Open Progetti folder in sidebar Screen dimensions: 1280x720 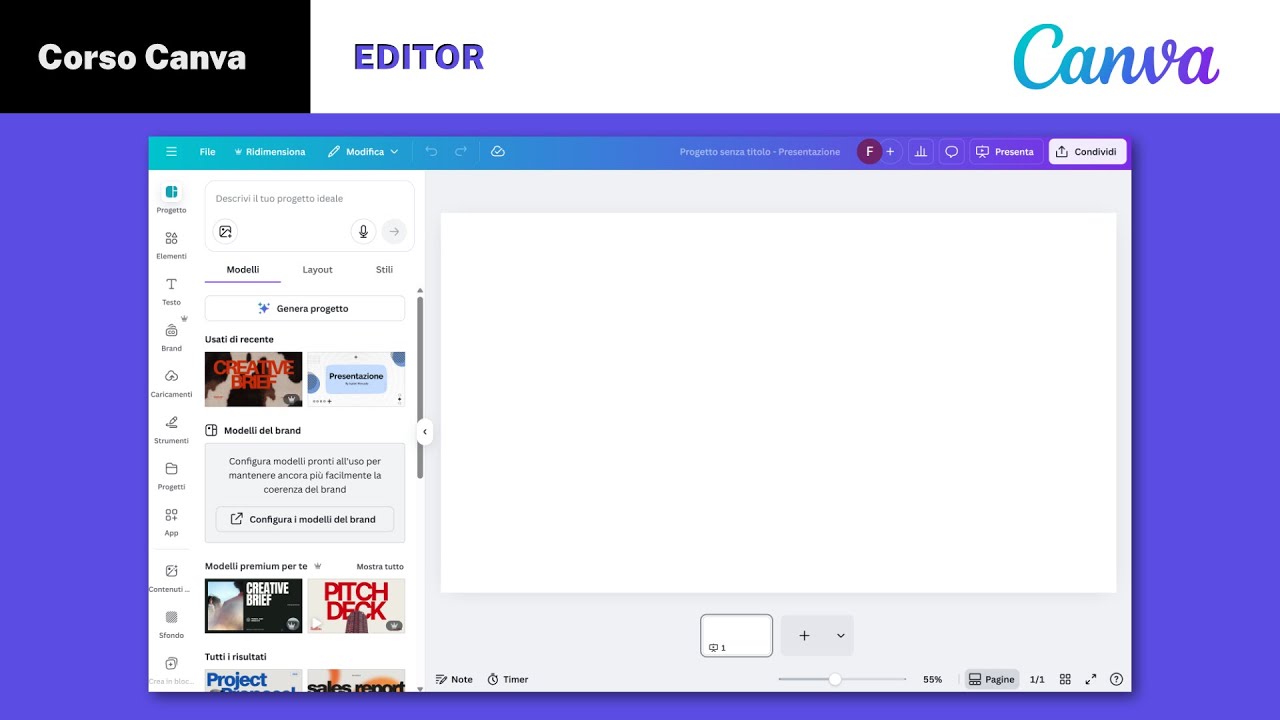coord(171,474)
